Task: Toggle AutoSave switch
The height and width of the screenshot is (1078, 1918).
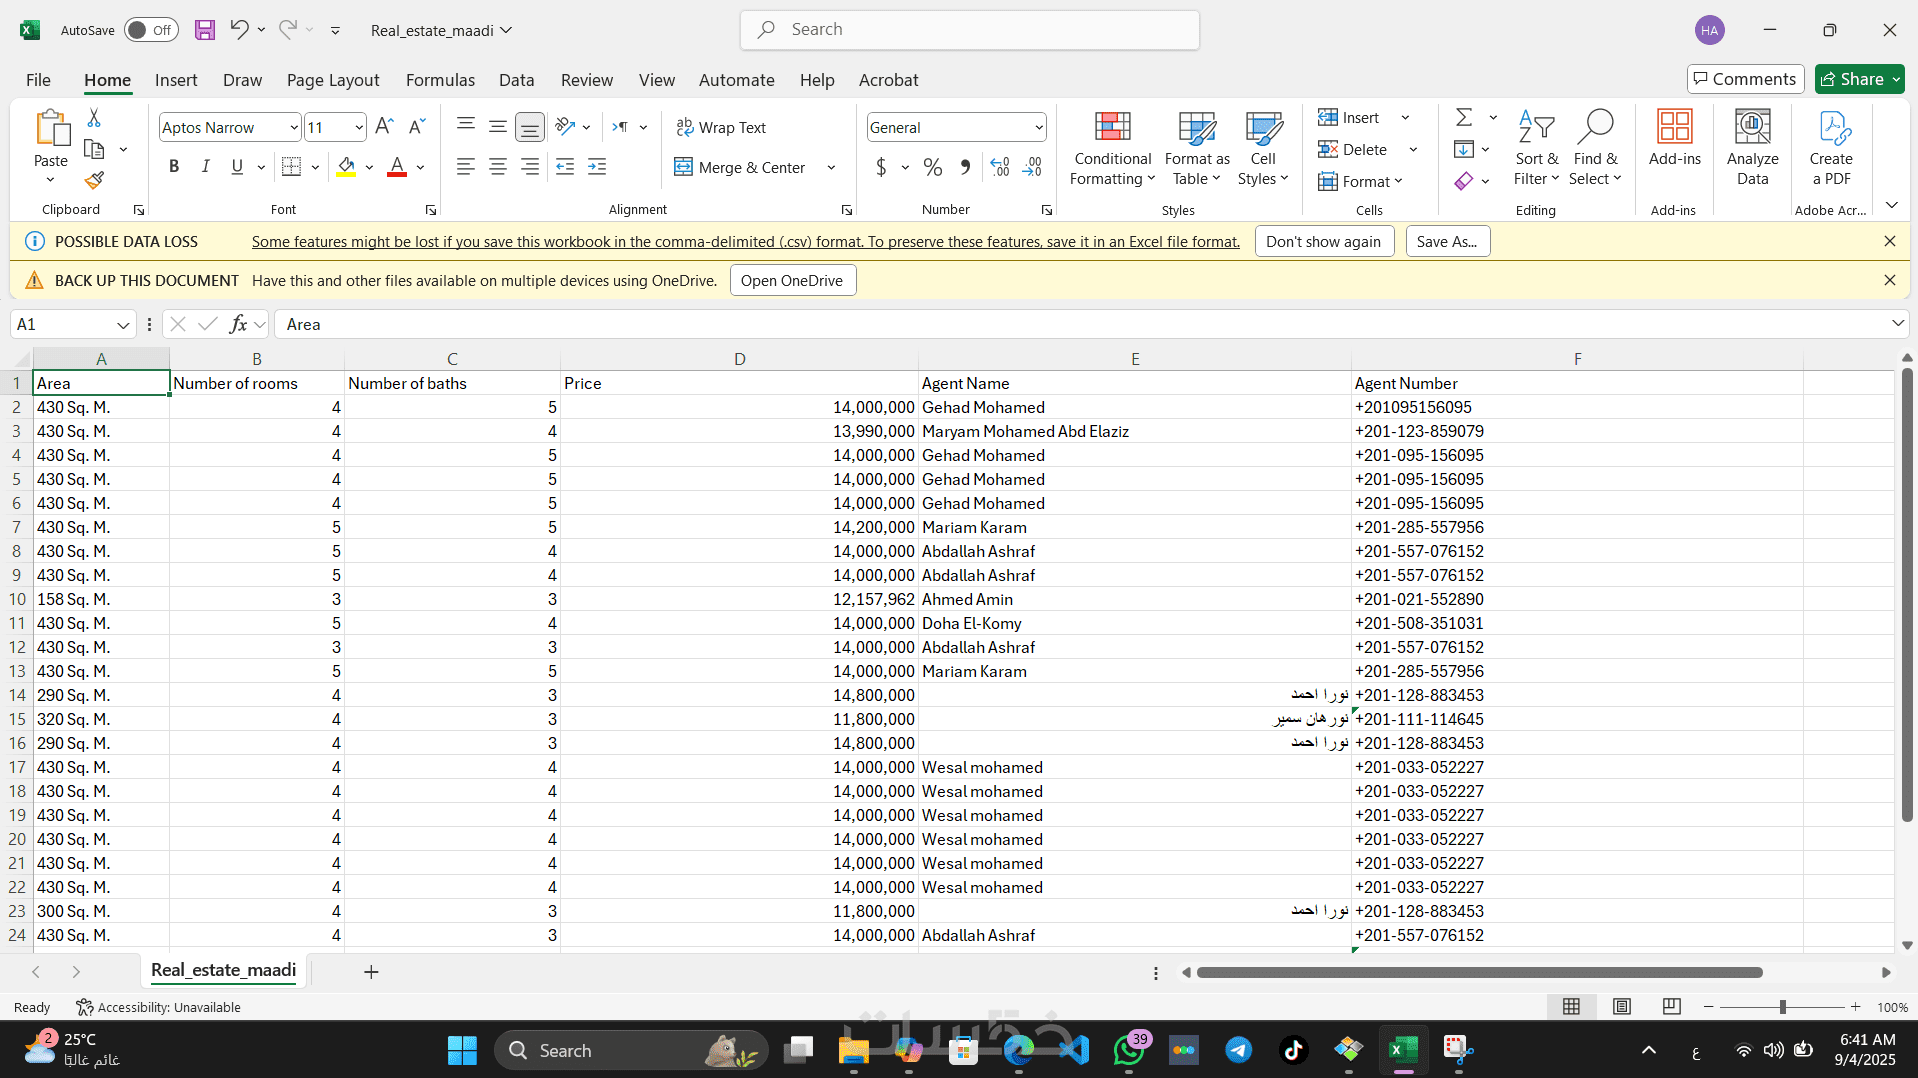Action: point(151,30)
